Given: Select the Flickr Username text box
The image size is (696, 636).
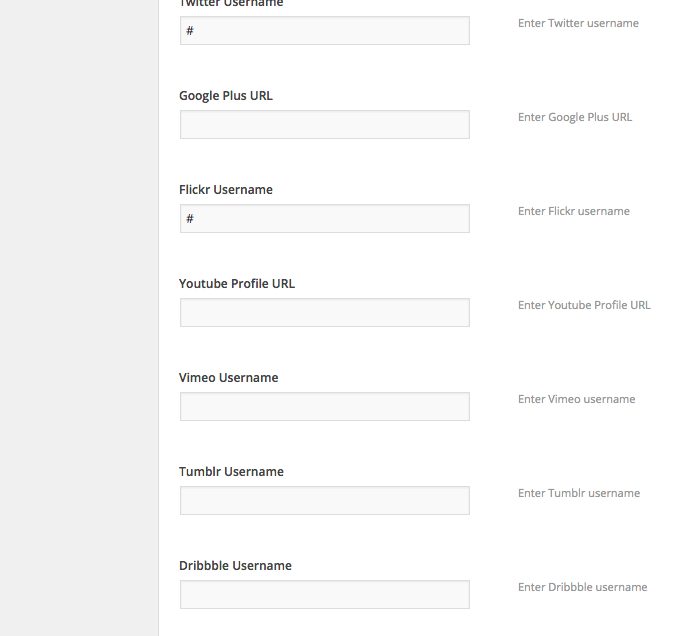Looking at the screenshot, I should 324,219.
